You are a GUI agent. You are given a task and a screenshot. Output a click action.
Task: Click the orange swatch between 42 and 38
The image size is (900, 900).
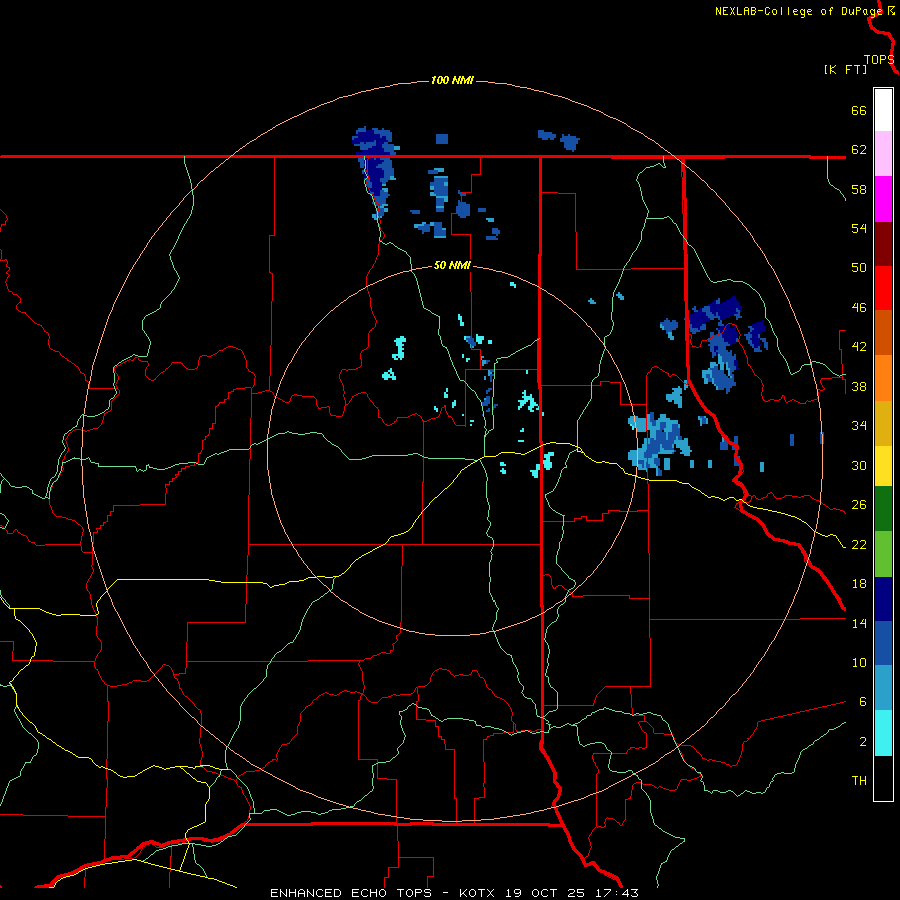click(883, 378)
